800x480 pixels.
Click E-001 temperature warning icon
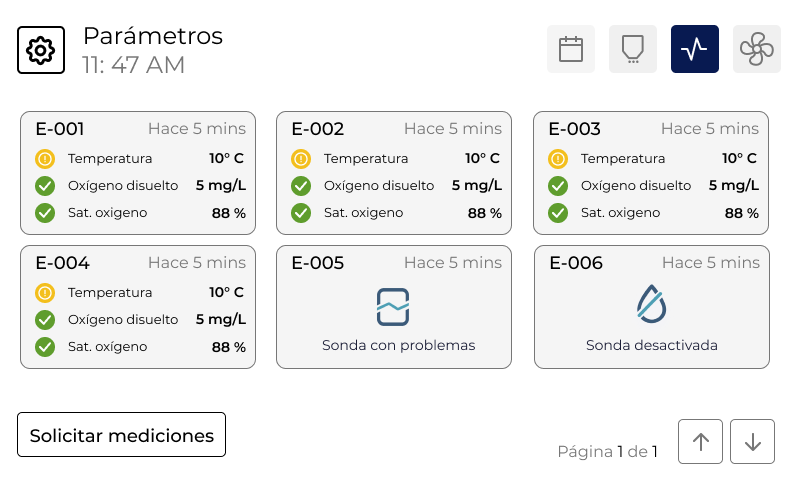(45, 159)
